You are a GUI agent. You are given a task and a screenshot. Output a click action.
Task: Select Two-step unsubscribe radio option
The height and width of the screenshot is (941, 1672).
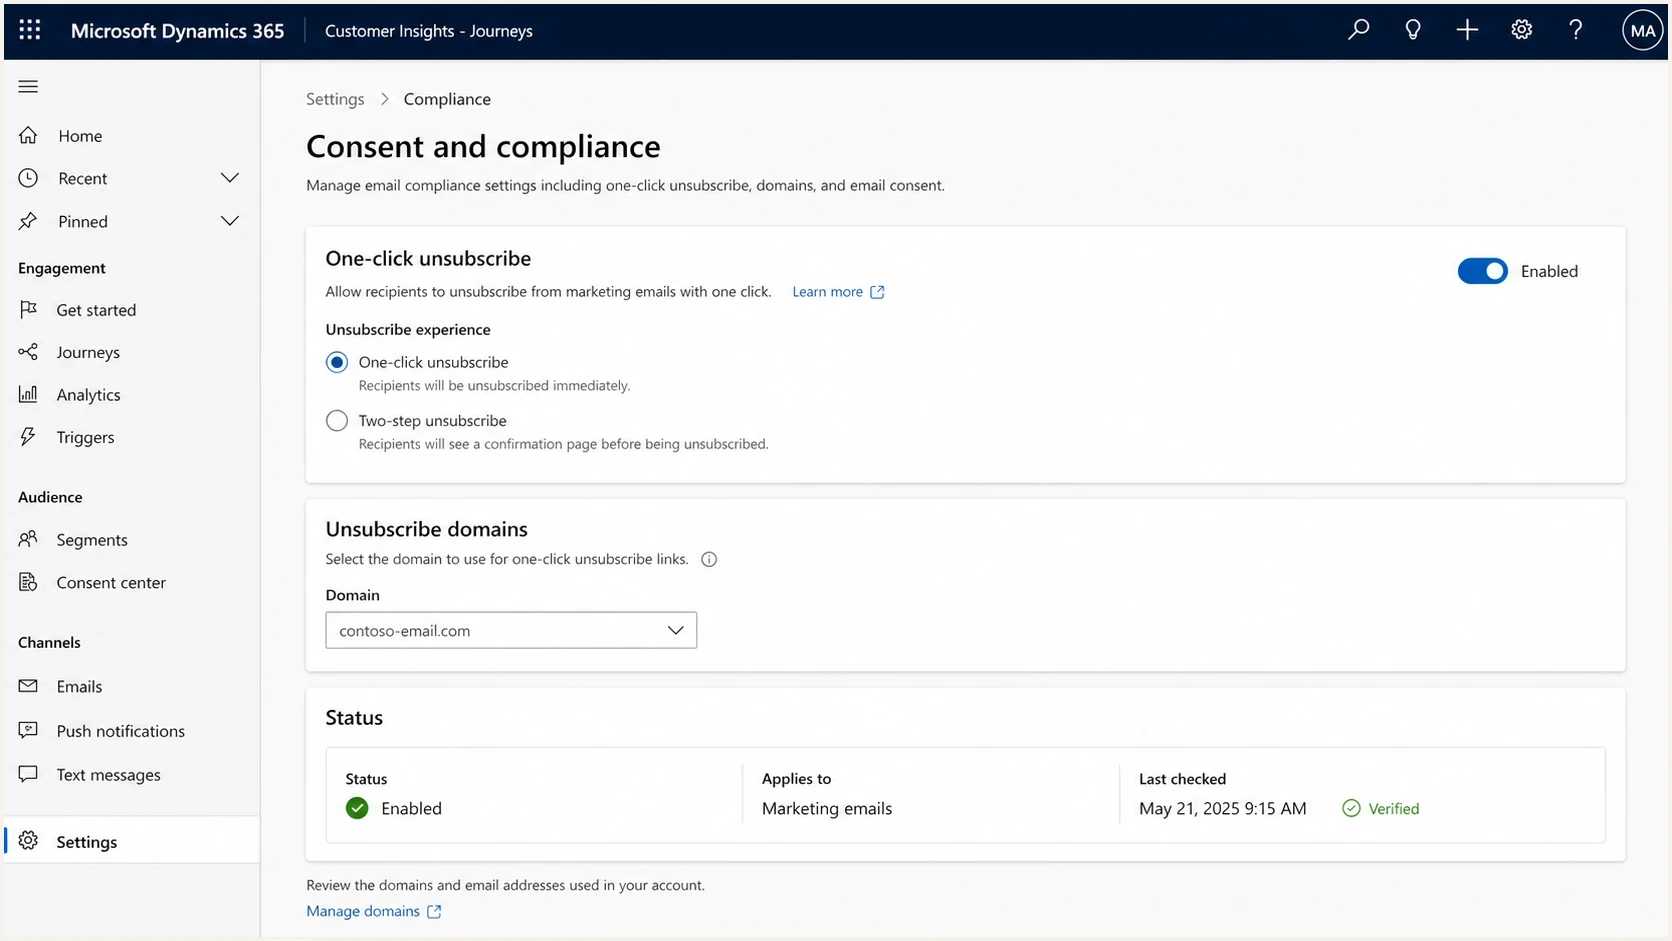point(337,421)
